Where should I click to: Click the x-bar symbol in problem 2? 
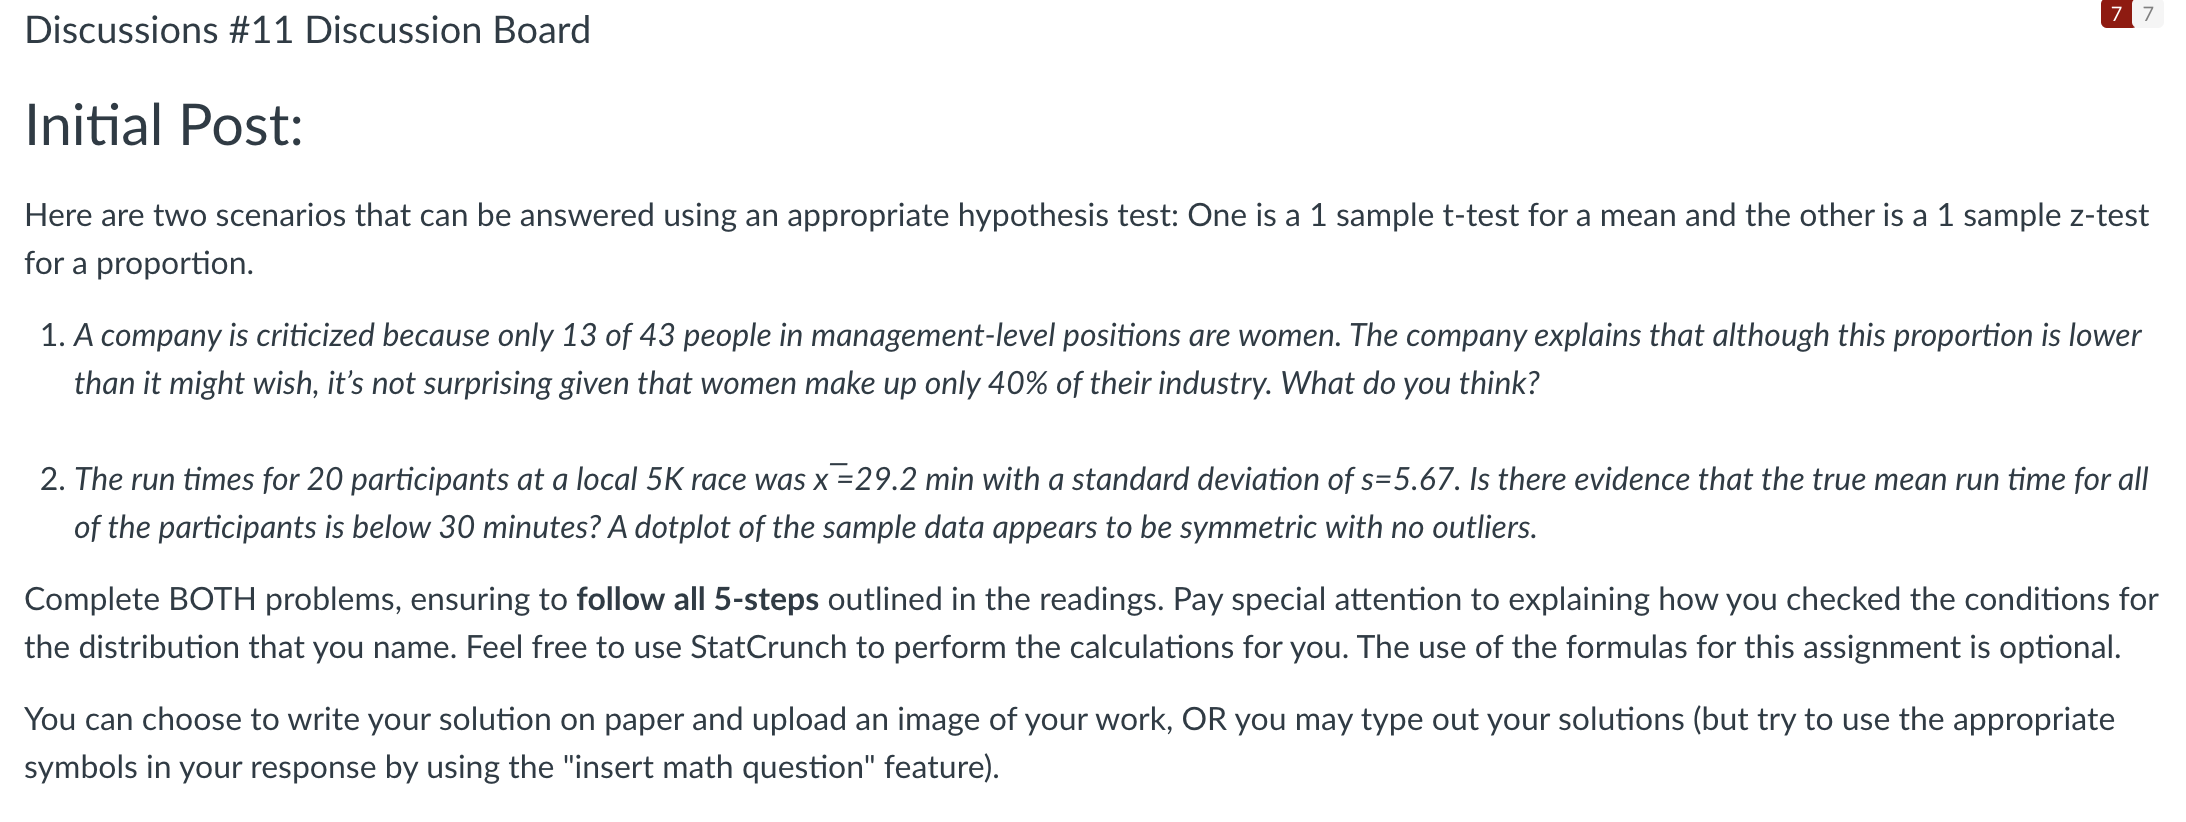click(822, 477)
